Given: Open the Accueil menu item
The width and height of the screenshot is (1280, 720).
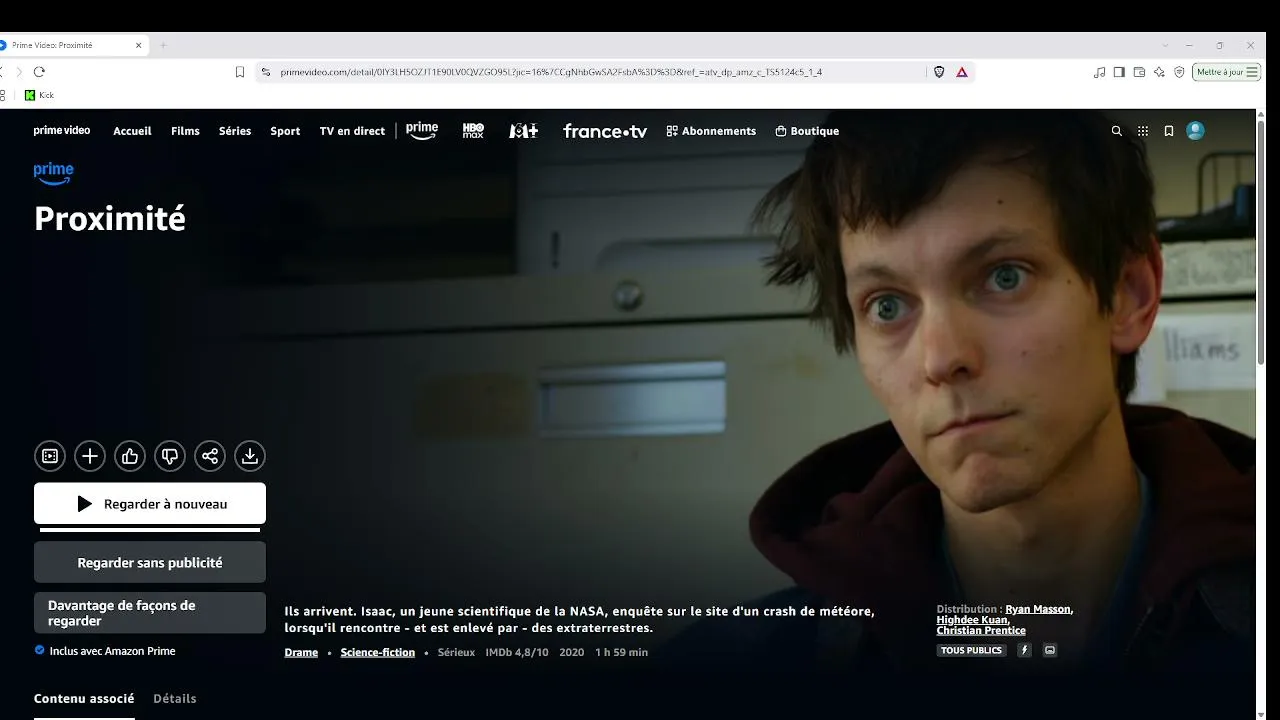Looking at the screenshot, I should [132, 131].
